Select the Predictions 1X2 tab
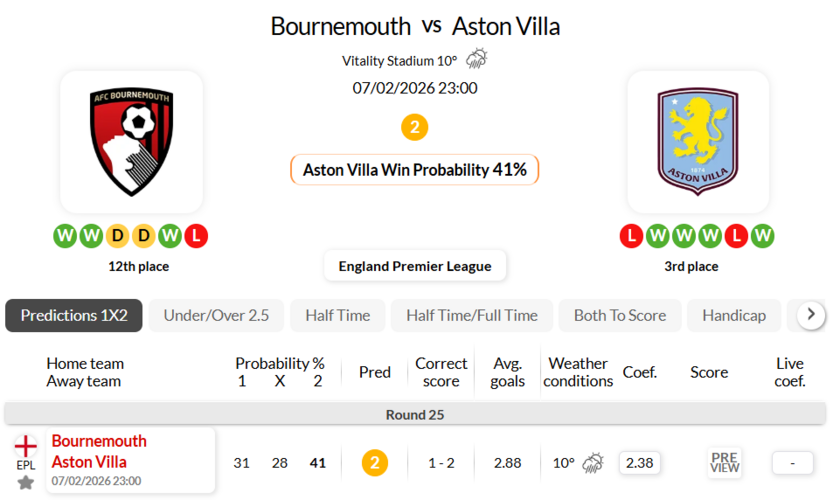The width and height of the screenshot is (840, 500). pos(74,315)
